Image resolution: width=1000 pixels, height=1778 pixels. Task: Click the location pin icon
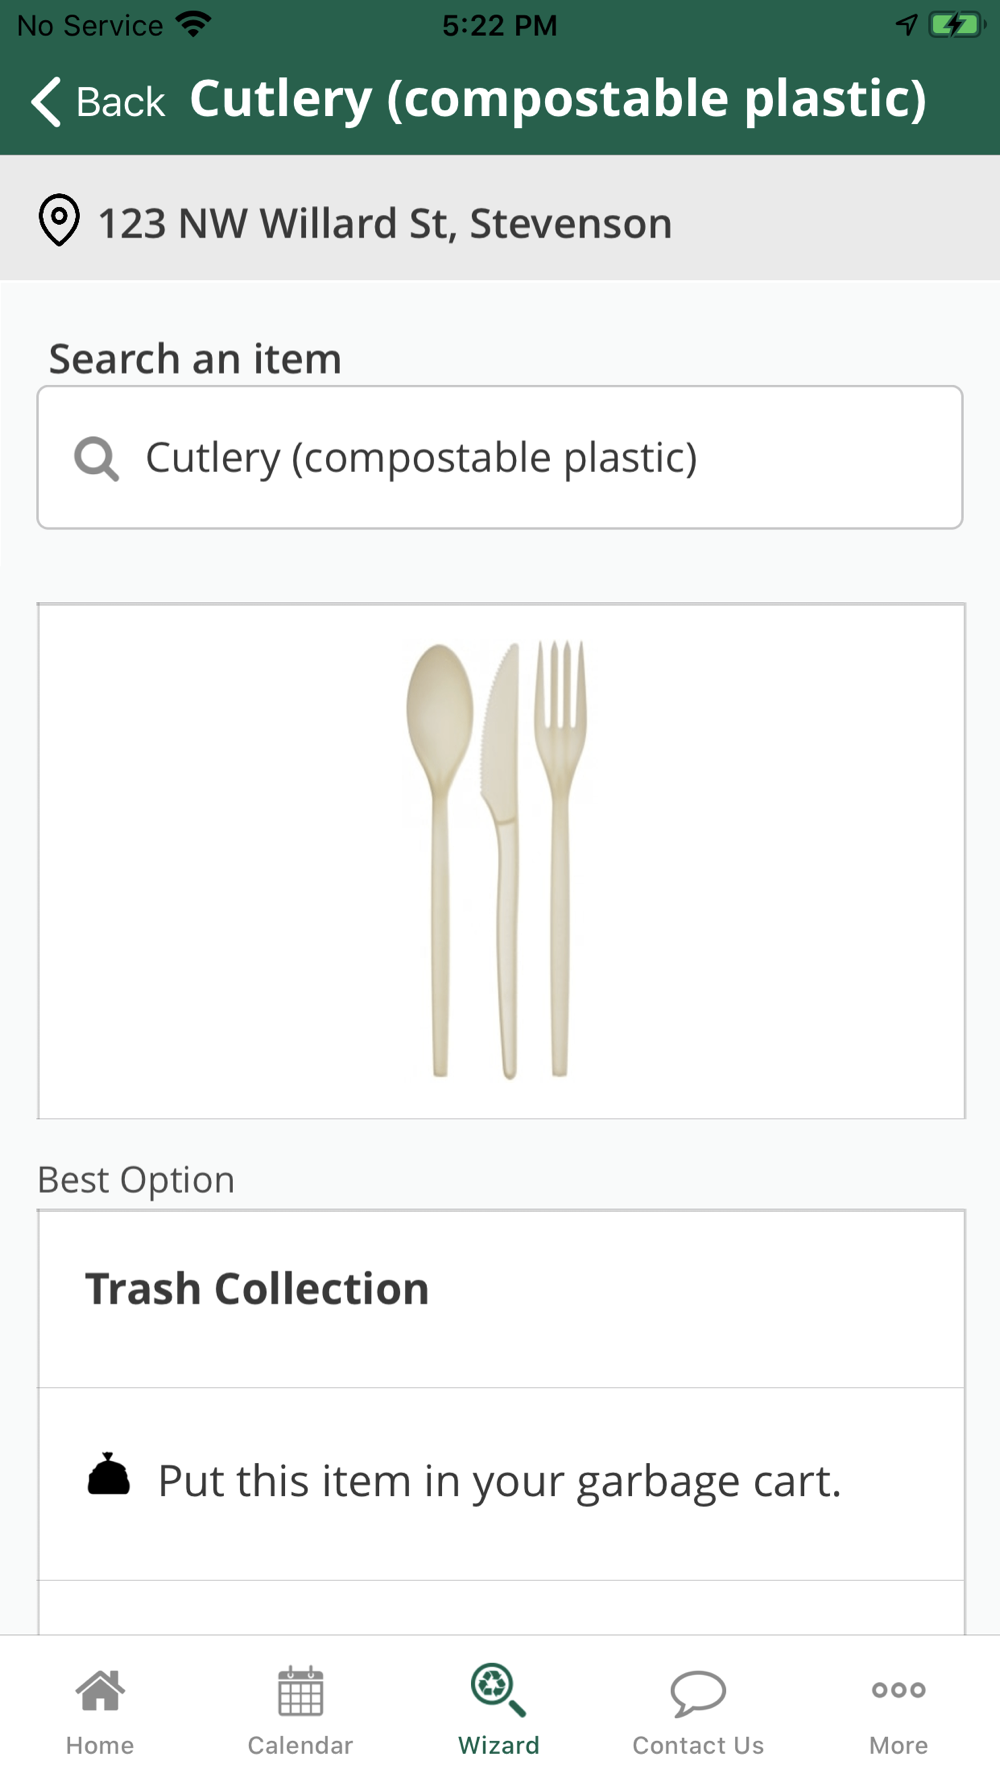point(59,220)
